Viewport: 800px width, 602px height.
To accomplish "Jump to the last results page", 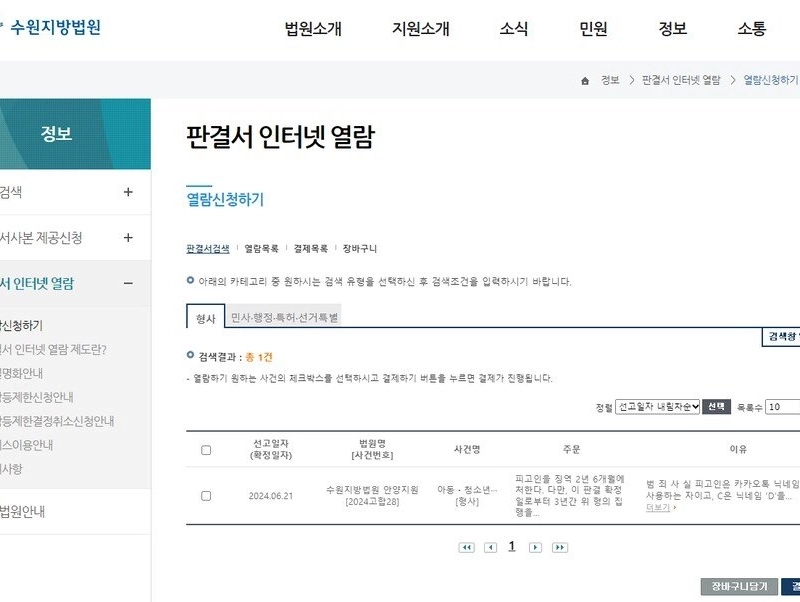I will tap(559, 547).
